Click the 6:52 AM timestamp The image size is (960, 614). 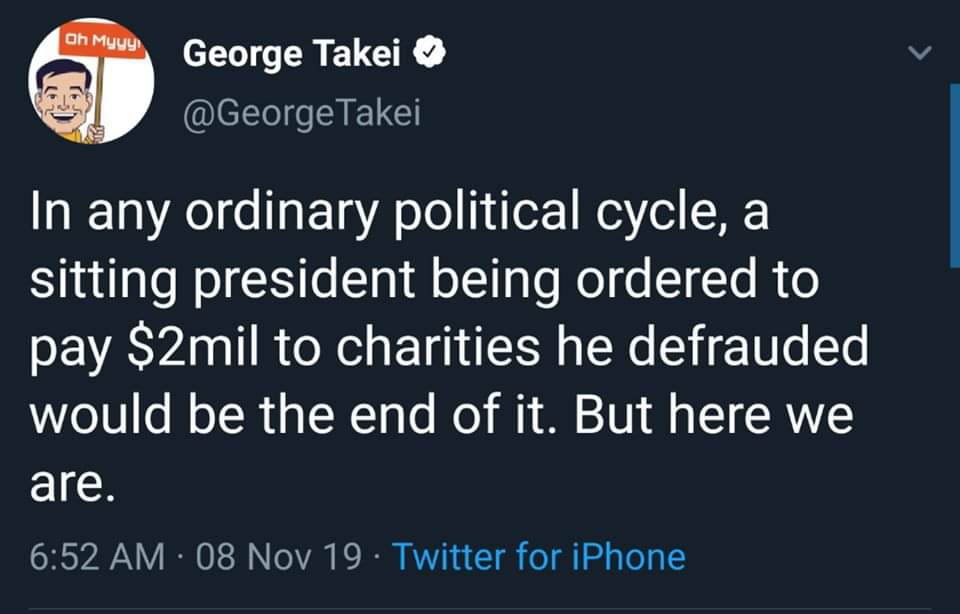point(97,557)
